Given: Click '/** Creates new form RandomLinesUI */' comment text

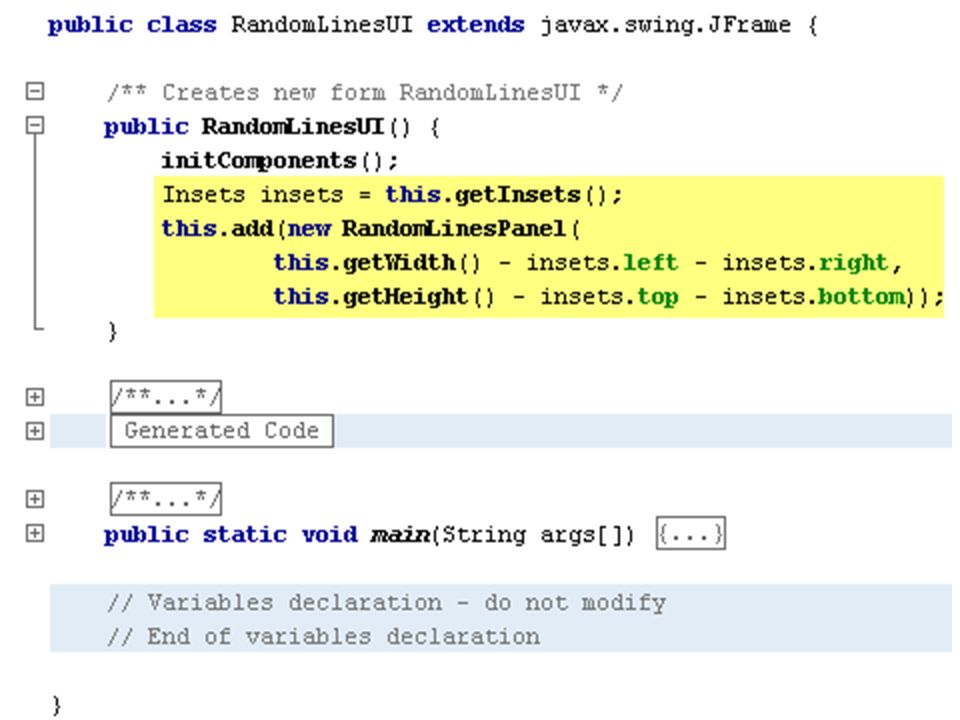Looking at the screenshot, I should tap(365, 92).
